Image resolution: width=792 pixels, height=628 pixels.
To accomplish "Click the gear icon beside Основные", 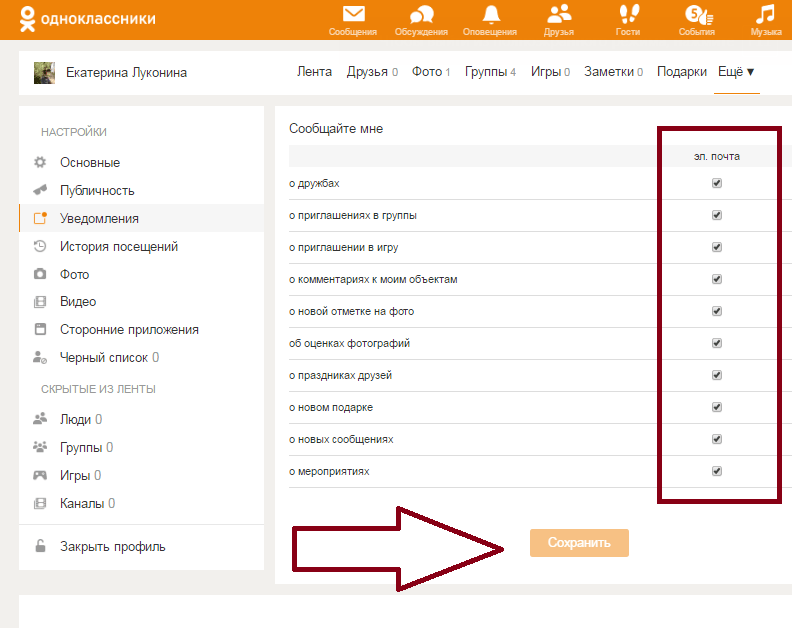I will tap(40, 162).
